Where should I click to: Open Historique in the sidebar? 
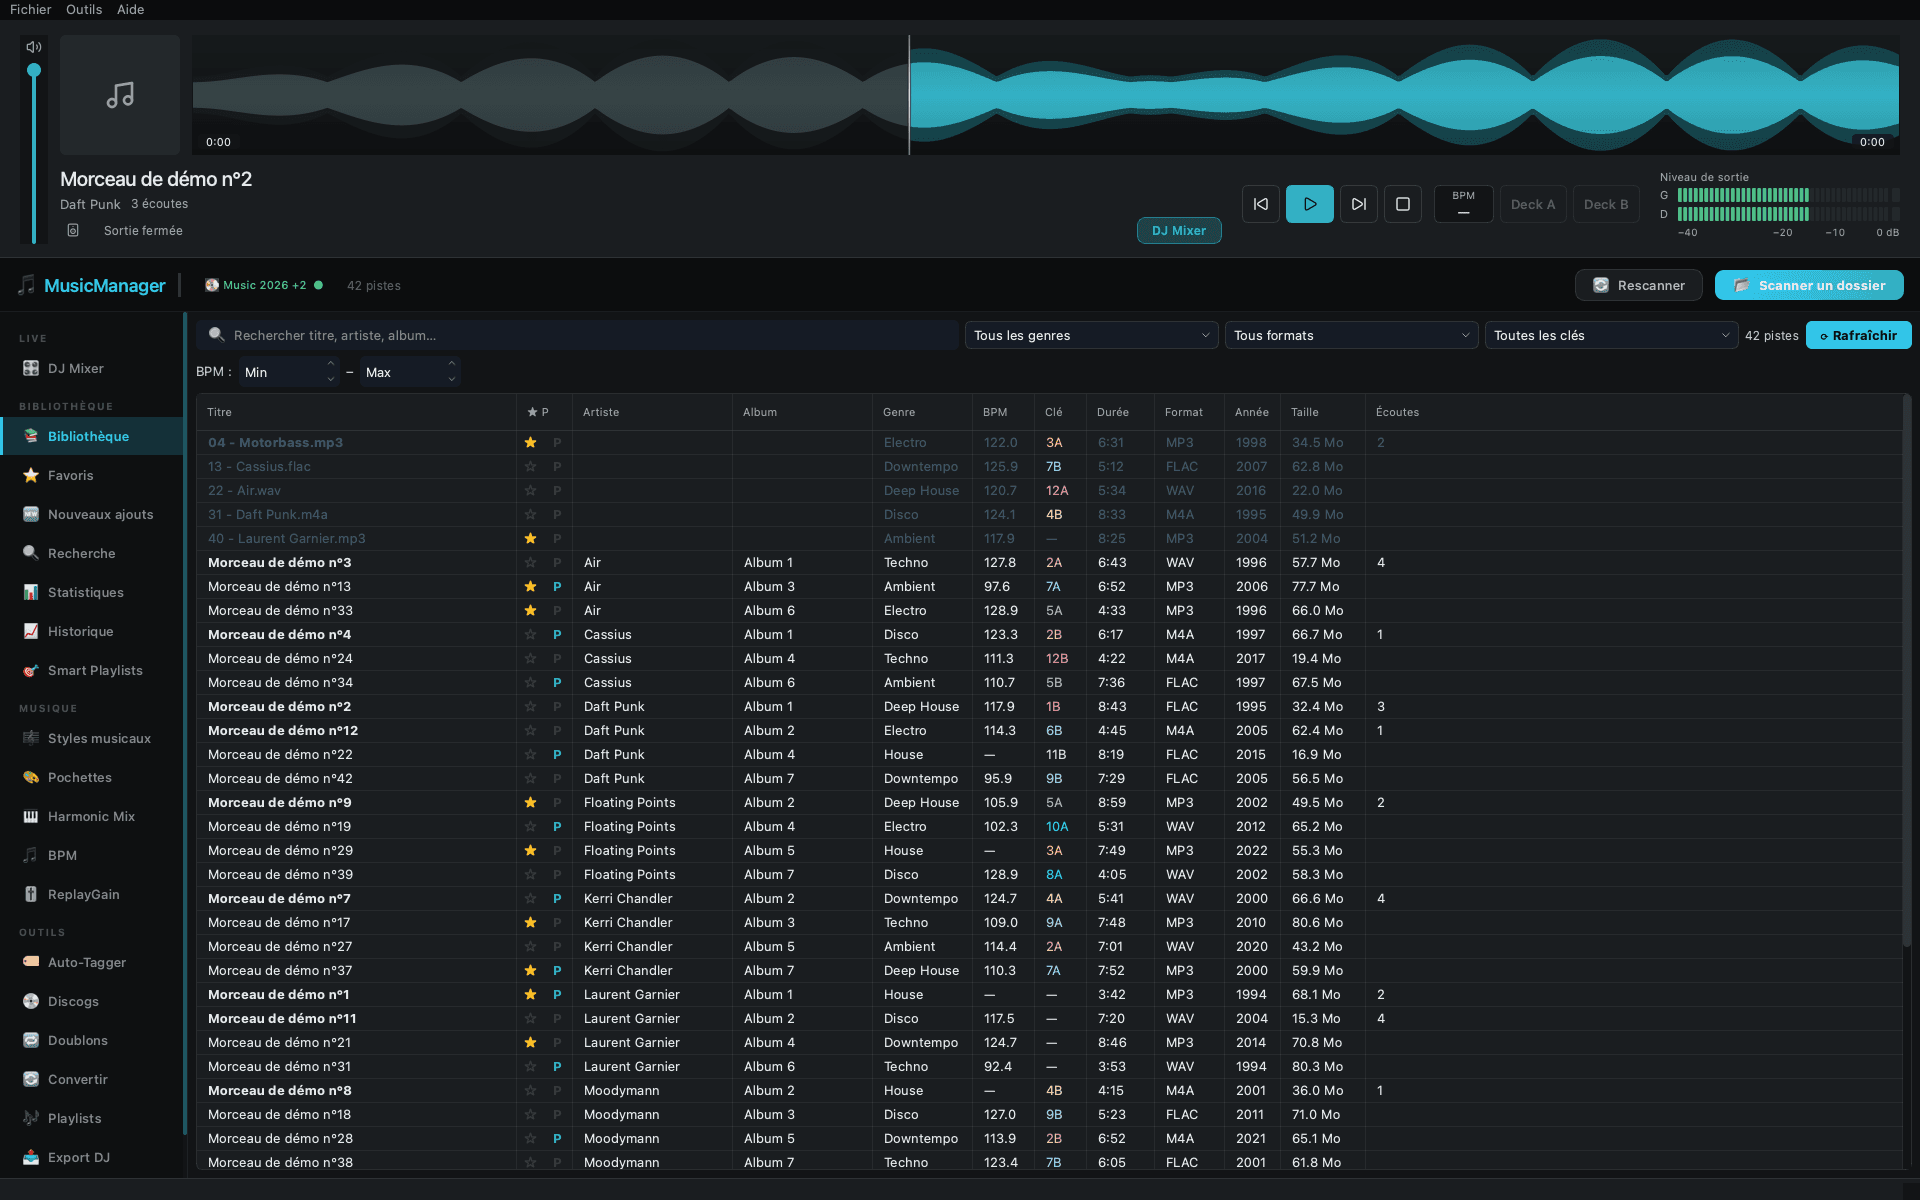click(92, 631)
